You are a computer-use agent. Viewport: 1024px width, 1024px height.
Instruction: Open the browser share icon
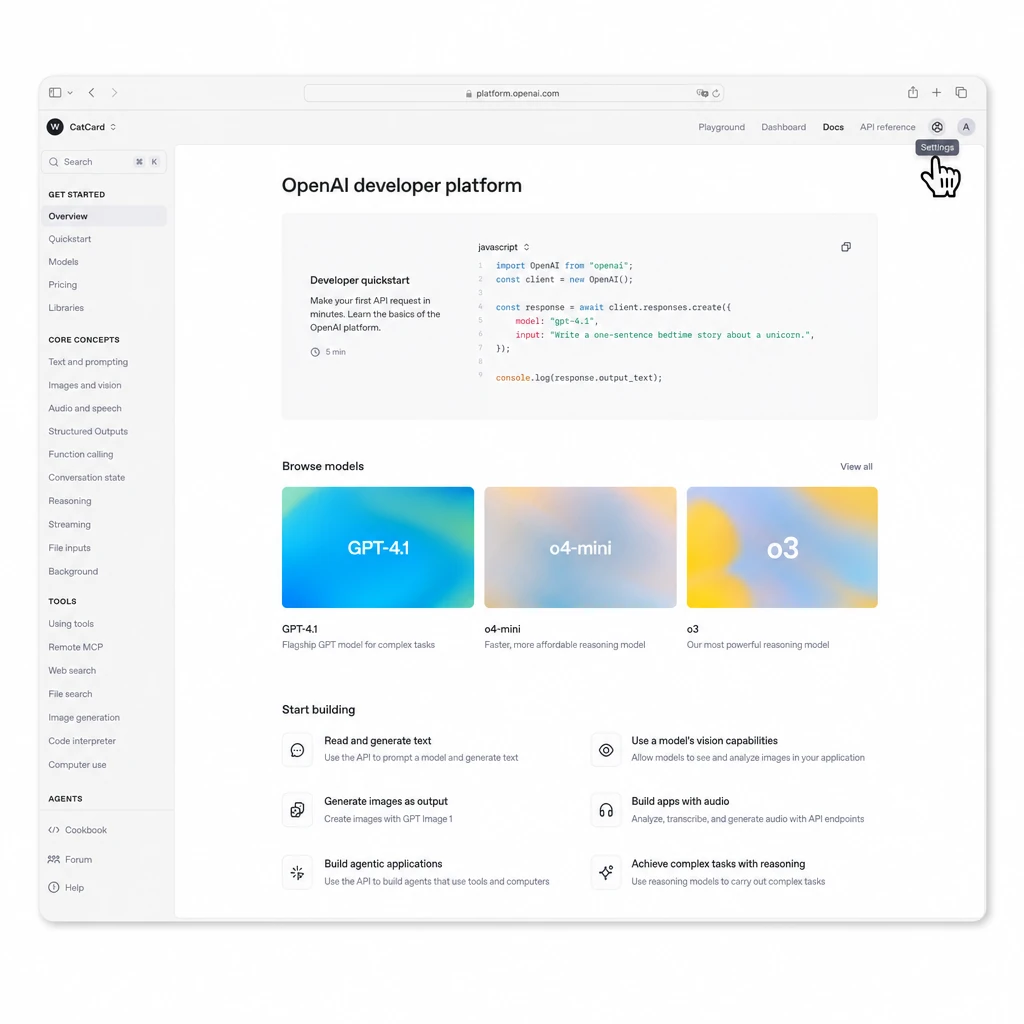click(912, 92)
